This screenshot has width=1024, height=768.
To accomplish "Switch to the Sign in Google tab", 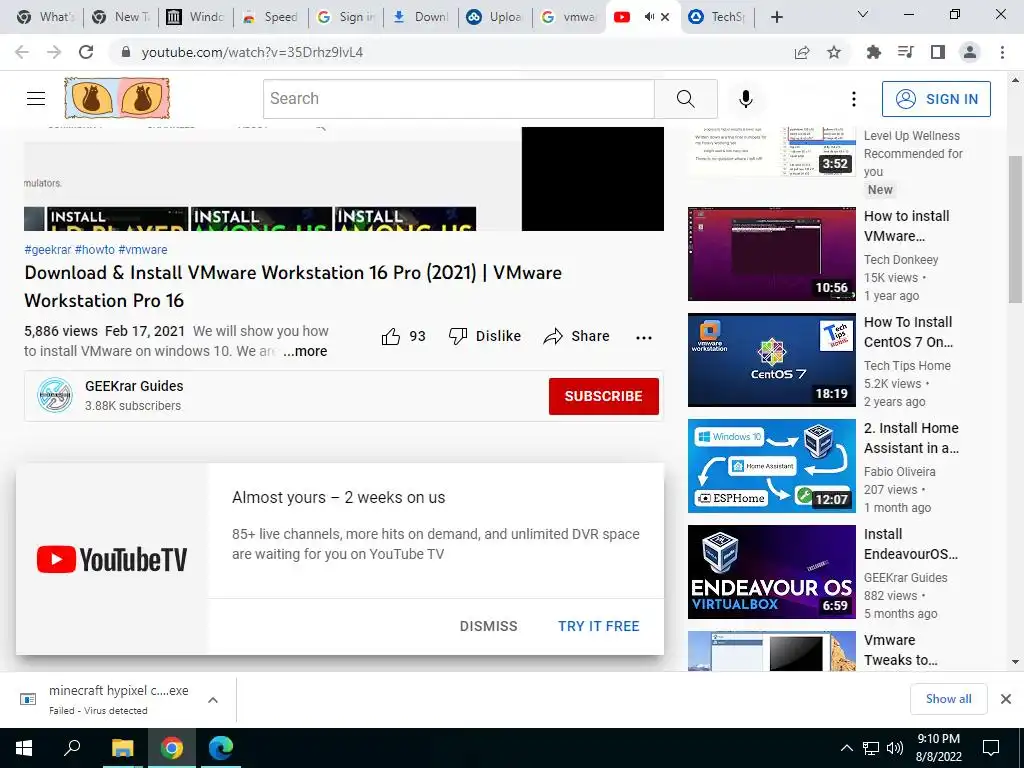I will [345, 17].
